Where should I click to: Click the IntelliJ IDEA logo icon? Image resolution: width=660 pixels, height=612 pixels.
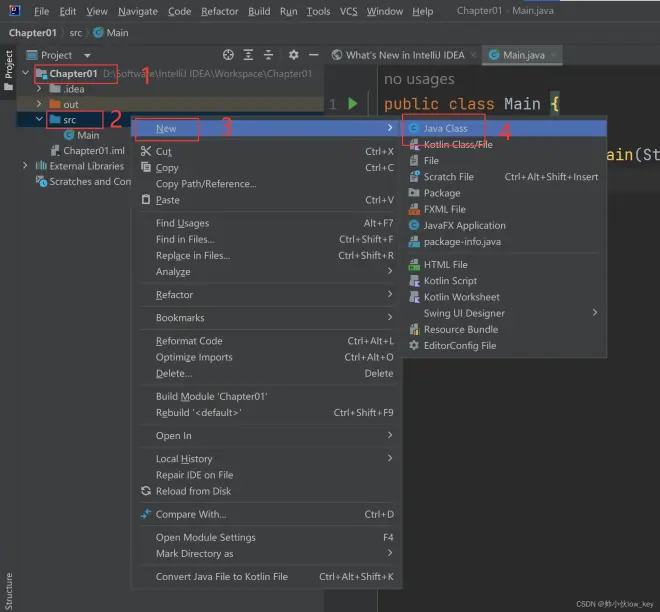[x=15, y=11]
